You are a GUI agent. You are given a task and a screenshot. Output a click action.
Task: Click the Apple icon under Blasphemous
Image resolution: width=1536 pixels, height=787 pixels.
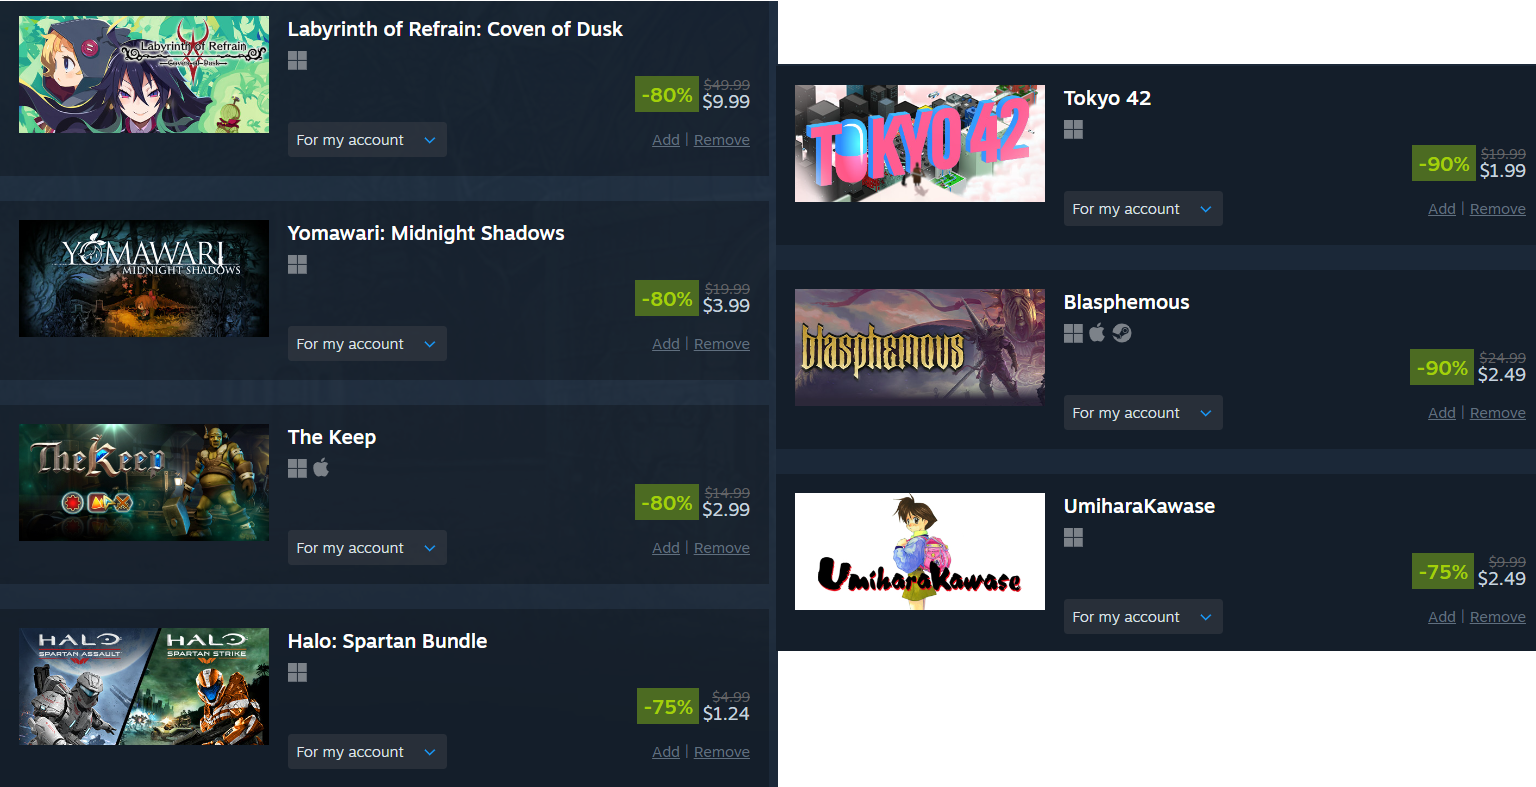click(1097, 333)
